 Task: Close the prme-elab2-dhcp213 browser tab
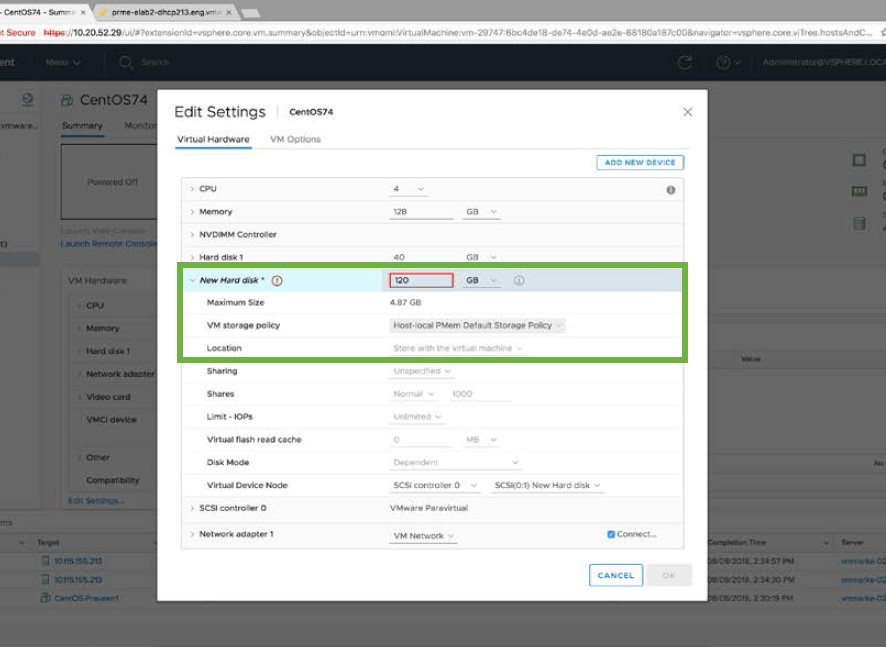tap(229, 12)
